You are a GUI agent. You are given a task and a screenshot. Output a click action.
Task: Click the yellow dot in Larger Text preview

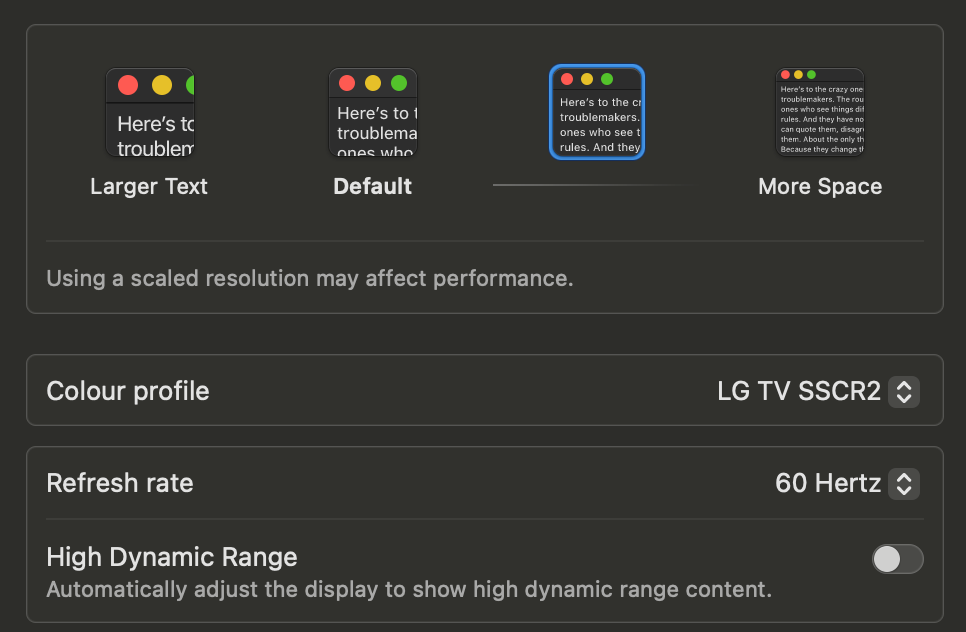coord(161,85)
